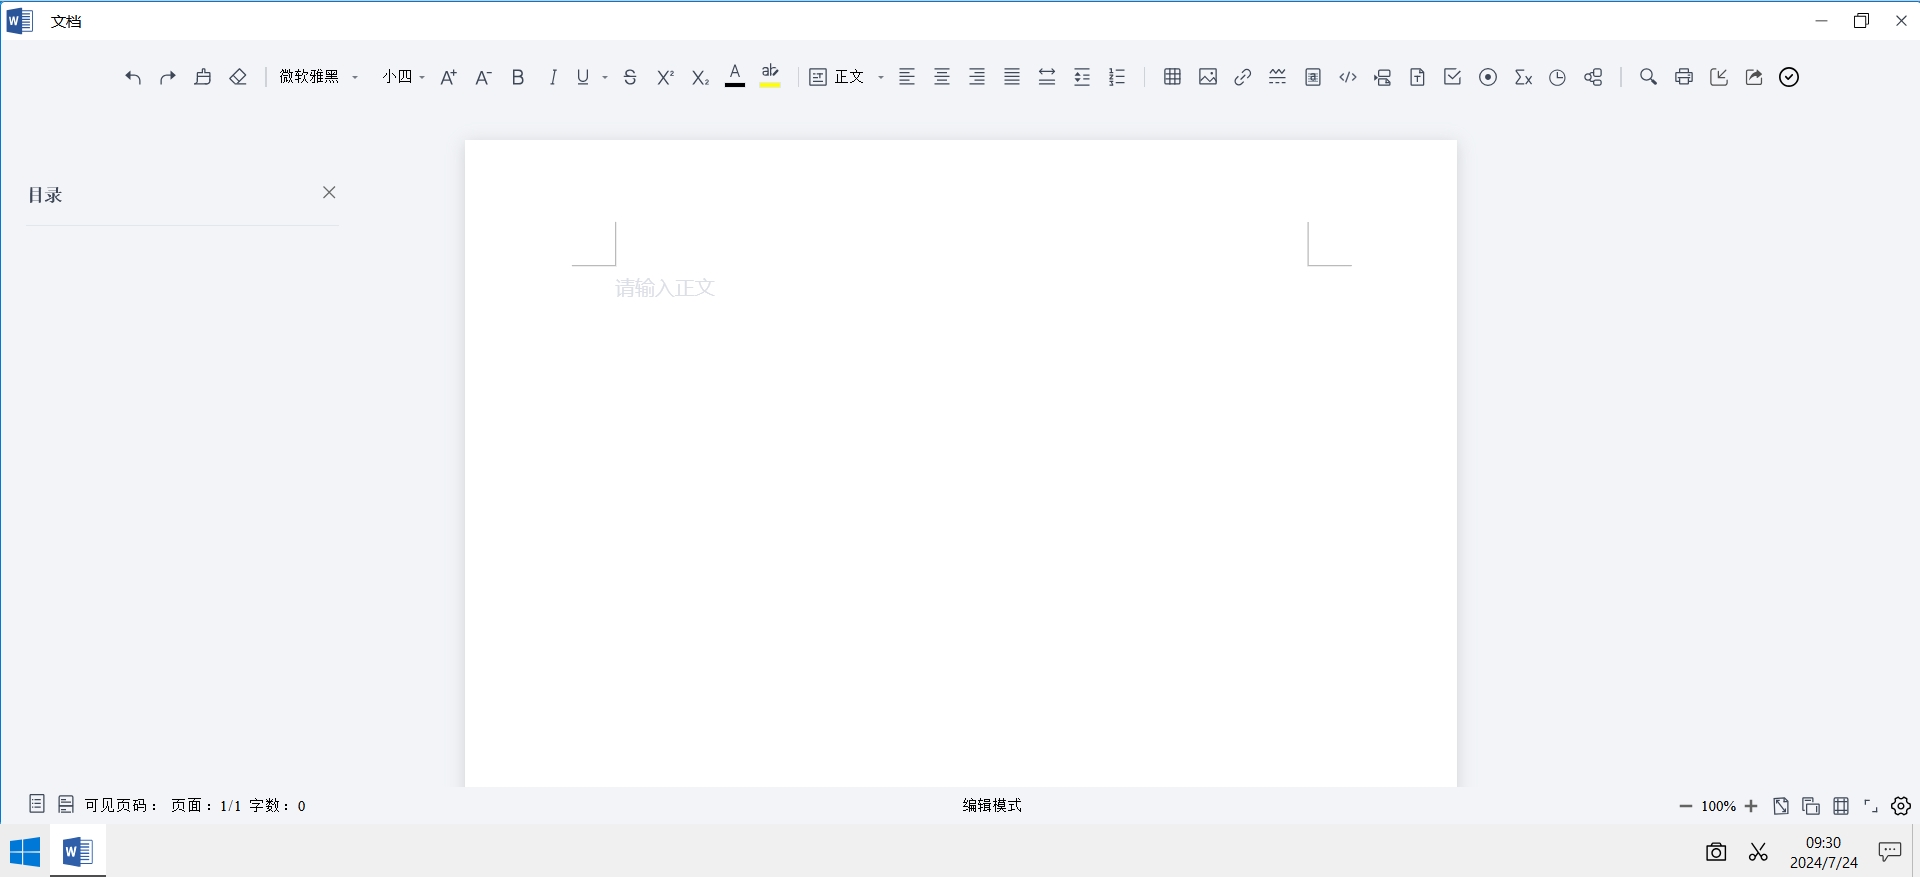
Task: Click the zoom in plus button
Action: click(1751, 806)
